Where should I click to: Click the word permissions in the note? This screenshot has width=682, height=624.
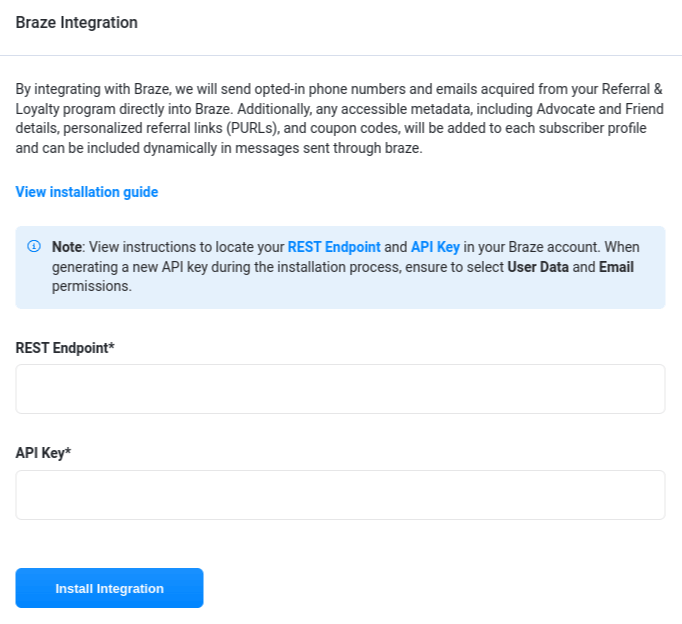pos(92,286)
